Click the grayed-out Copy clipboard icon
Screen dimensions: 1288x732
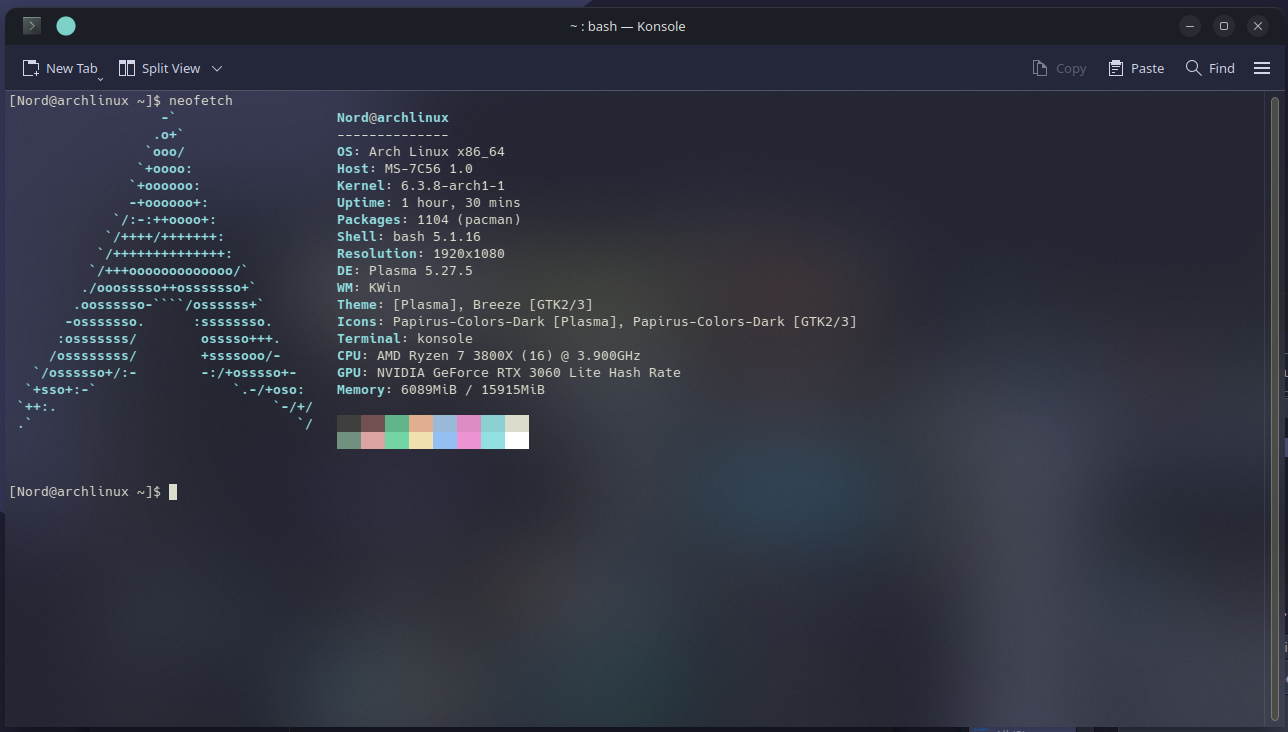[1042, 67]
